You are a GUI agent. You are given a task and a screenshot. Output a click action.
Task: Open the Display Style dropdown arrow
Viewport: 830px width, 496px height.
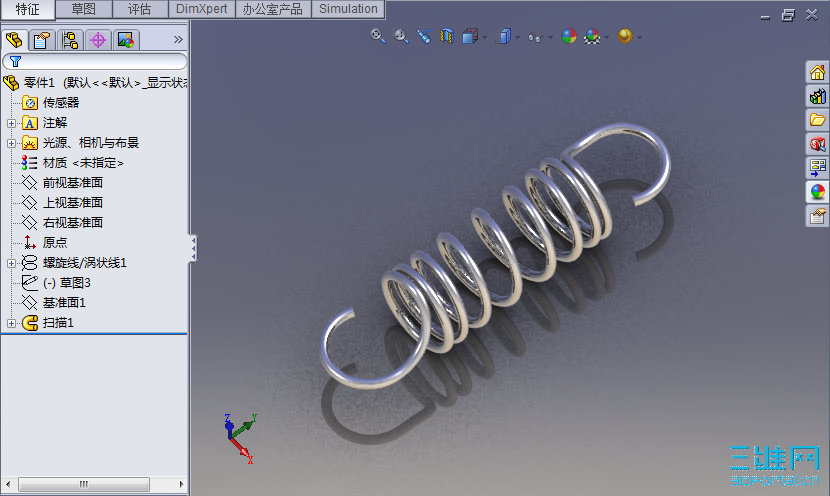click(x=518, y=37)
